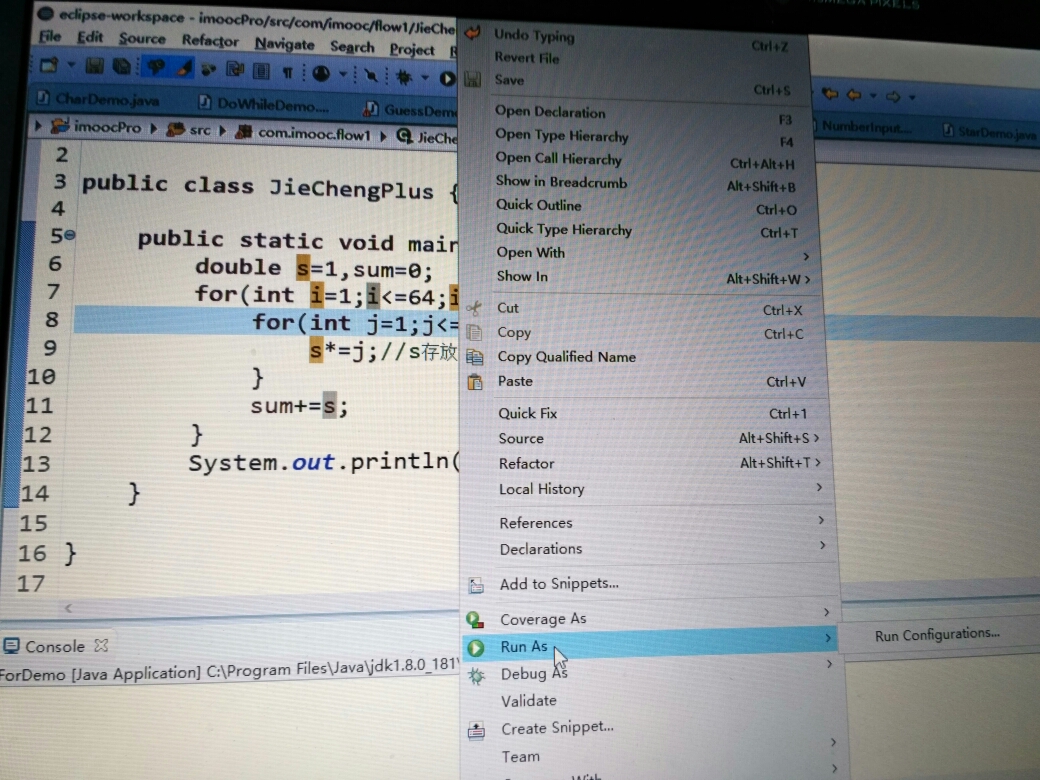Click Run Configurations submenu item
Screen dimensions: 1040x780
(938, 635)
